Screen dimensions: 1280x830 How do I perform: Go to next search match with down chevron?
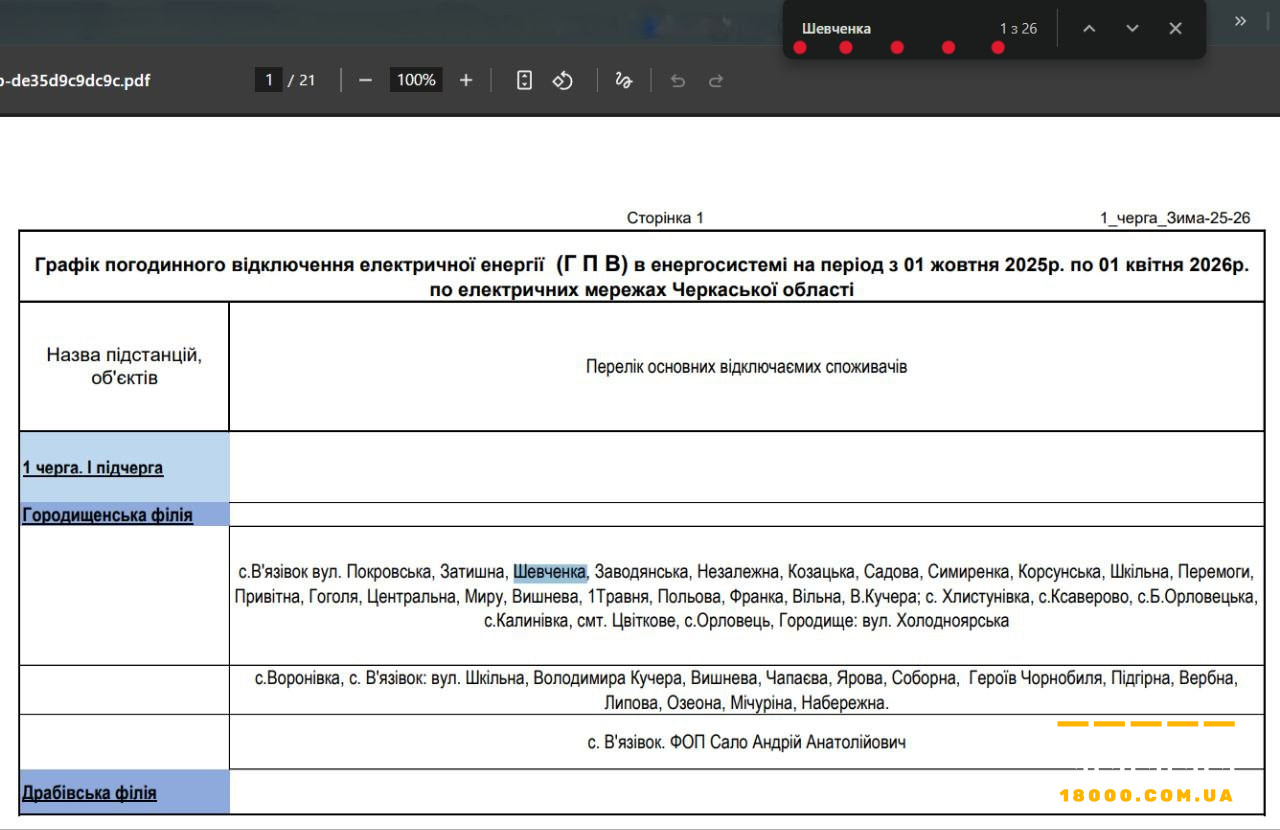click(x=1132, y=28)
